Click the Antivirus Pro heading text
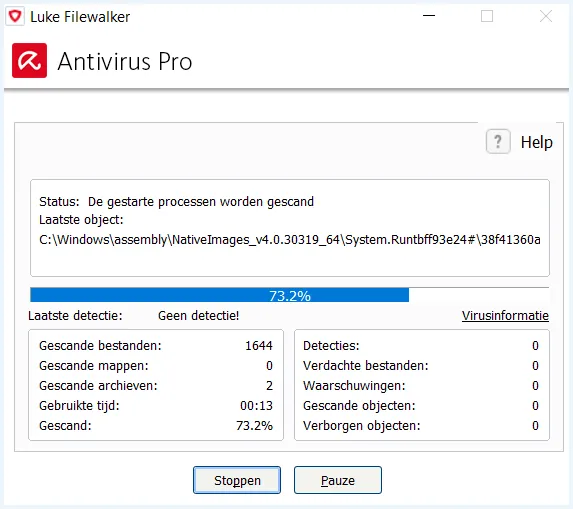Viewport: 573px width, 509px height. [x=125, y=61]
